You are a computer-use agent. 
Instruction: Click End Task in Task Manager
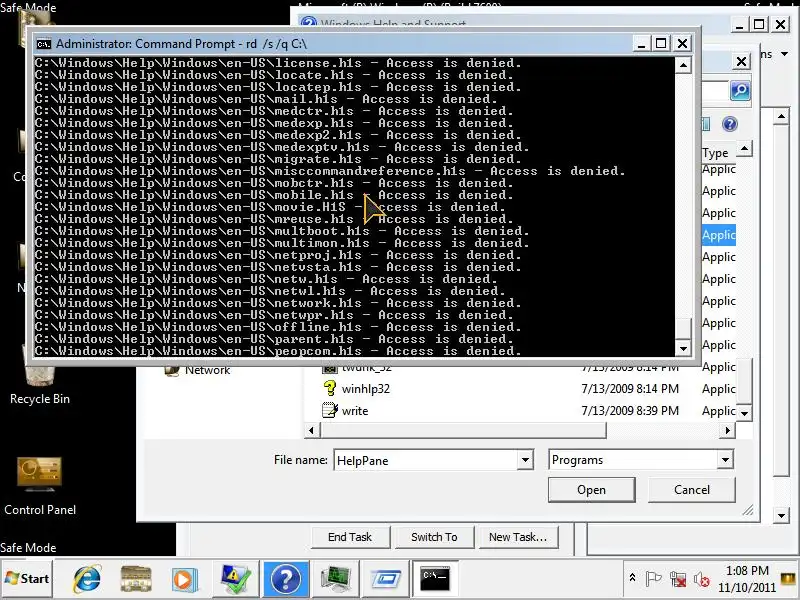coord(350,537)
